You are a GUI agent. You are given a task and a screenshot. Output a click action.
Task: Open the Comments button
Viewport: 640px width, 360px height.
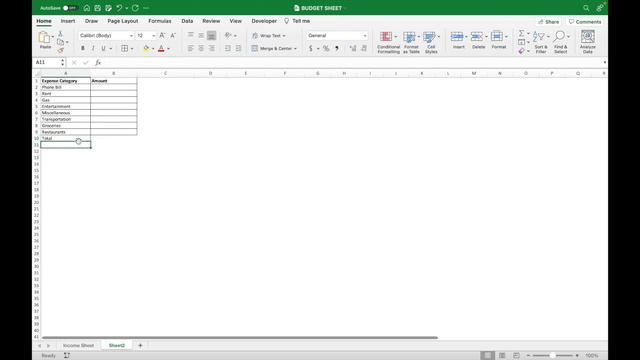click(585, 22)
